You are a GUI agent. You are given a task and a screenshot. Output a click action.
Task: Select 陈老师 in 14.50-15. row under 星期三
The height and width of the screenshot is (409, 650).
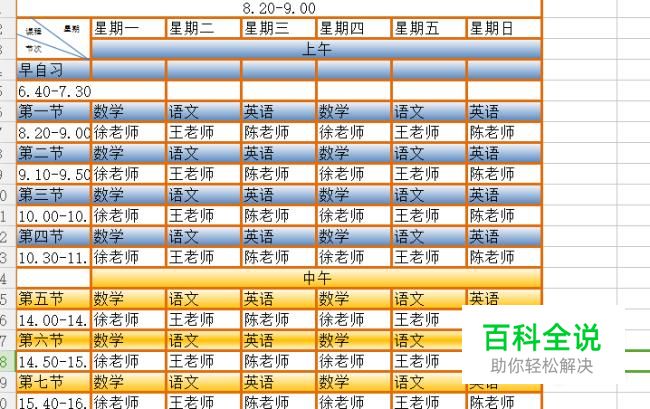pos(278,361)
